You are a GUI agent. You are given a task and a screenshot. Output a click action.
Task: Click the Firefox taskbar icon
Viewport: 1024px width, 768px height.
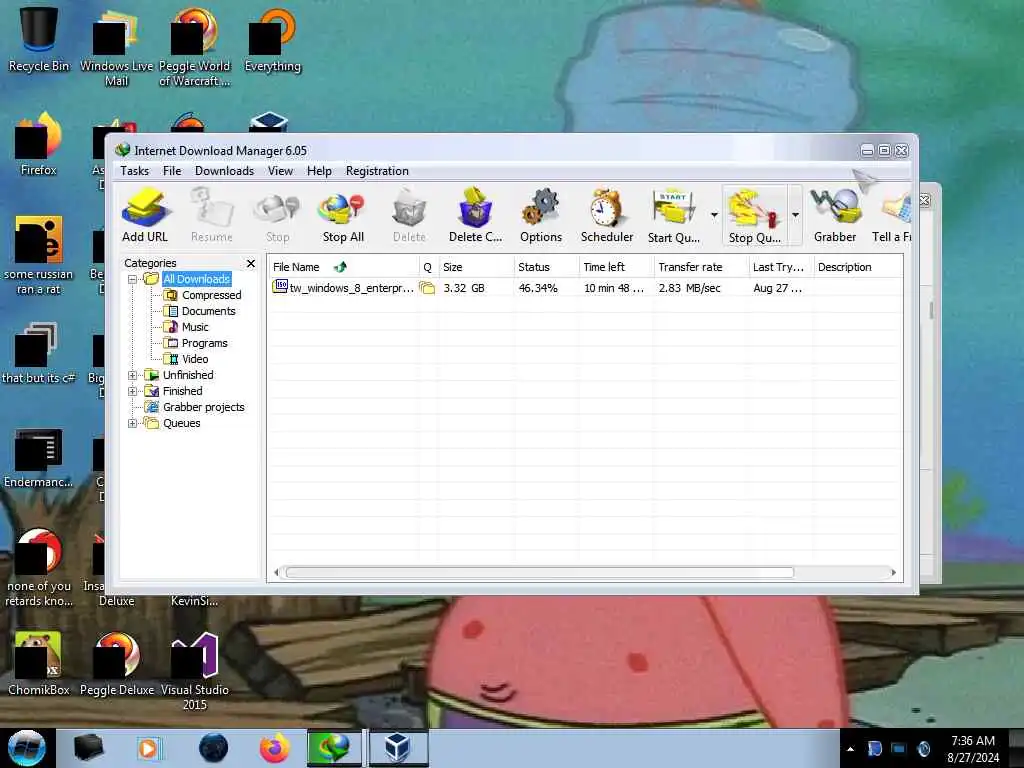(x=274, y=748)
